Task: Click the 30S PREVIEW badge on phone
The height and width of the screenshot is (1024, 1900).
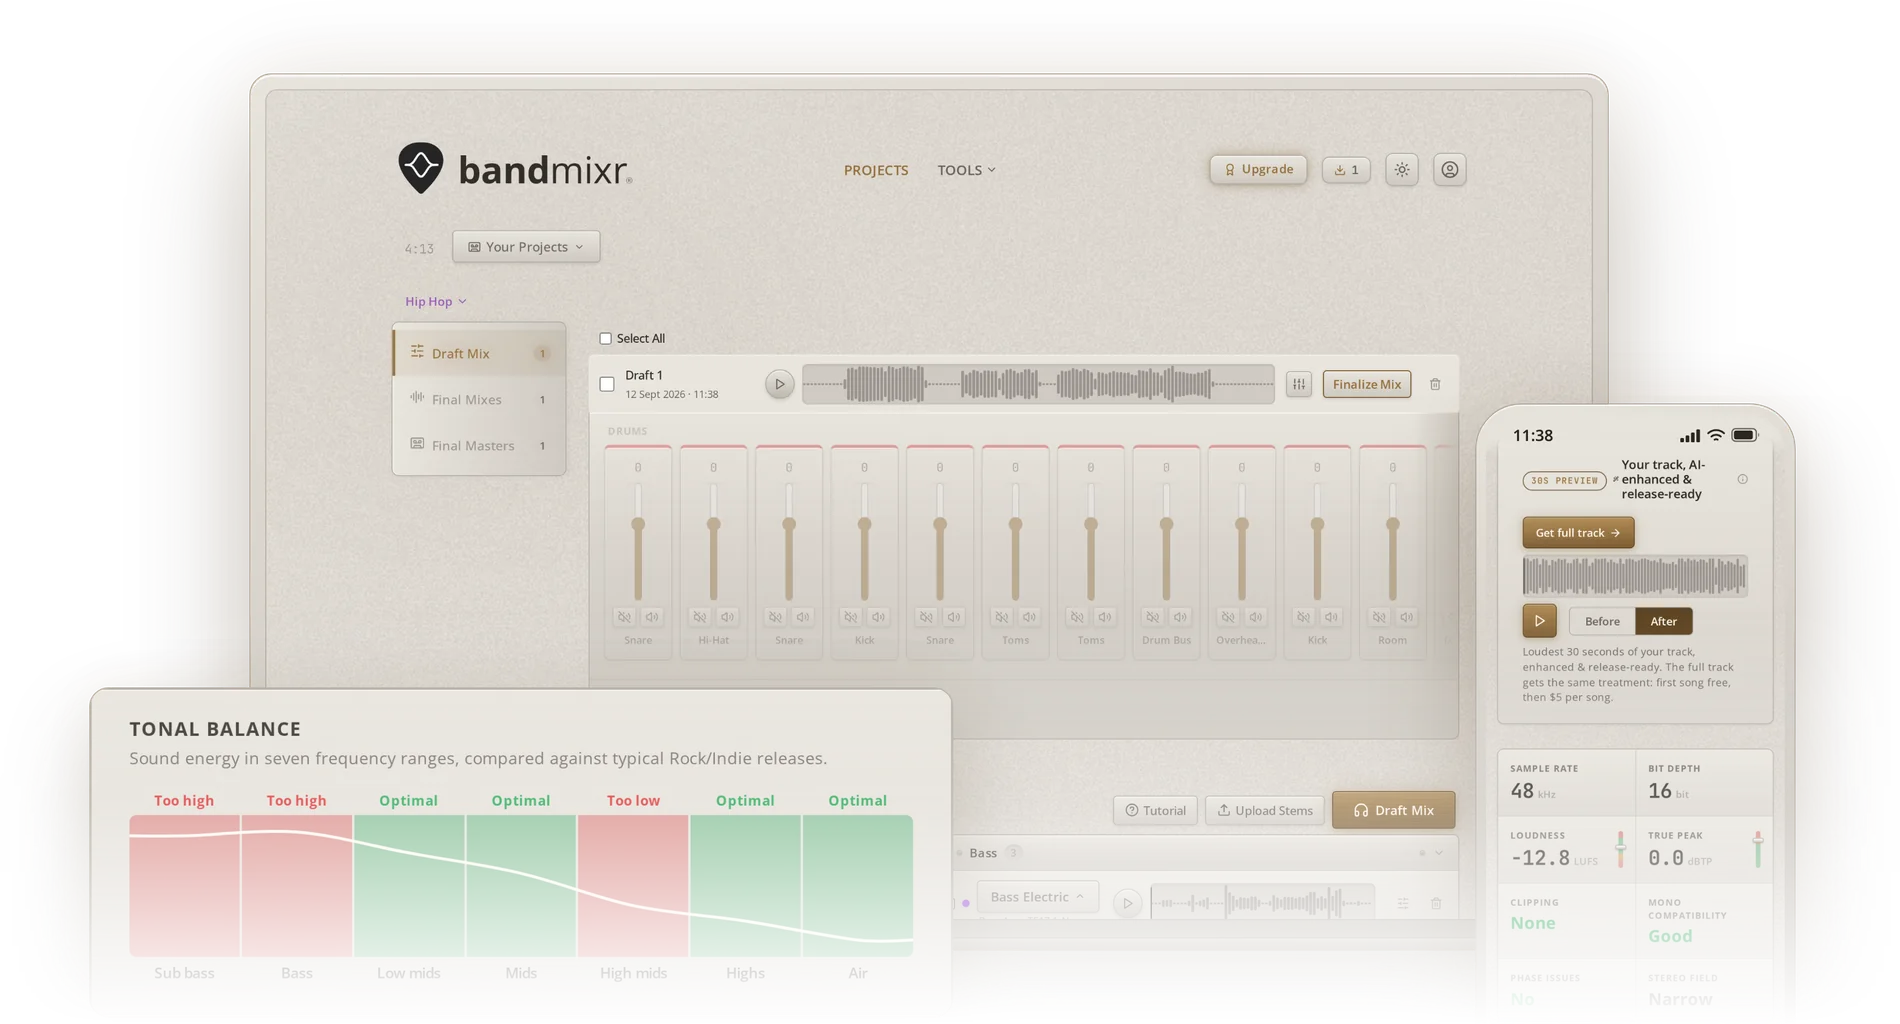Action: [x=1564, y=481]
